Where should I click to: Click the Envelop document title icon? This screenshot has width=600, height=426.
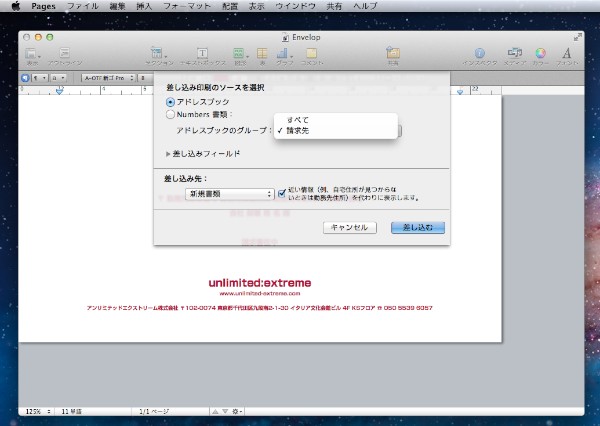[x=285, y=37]
